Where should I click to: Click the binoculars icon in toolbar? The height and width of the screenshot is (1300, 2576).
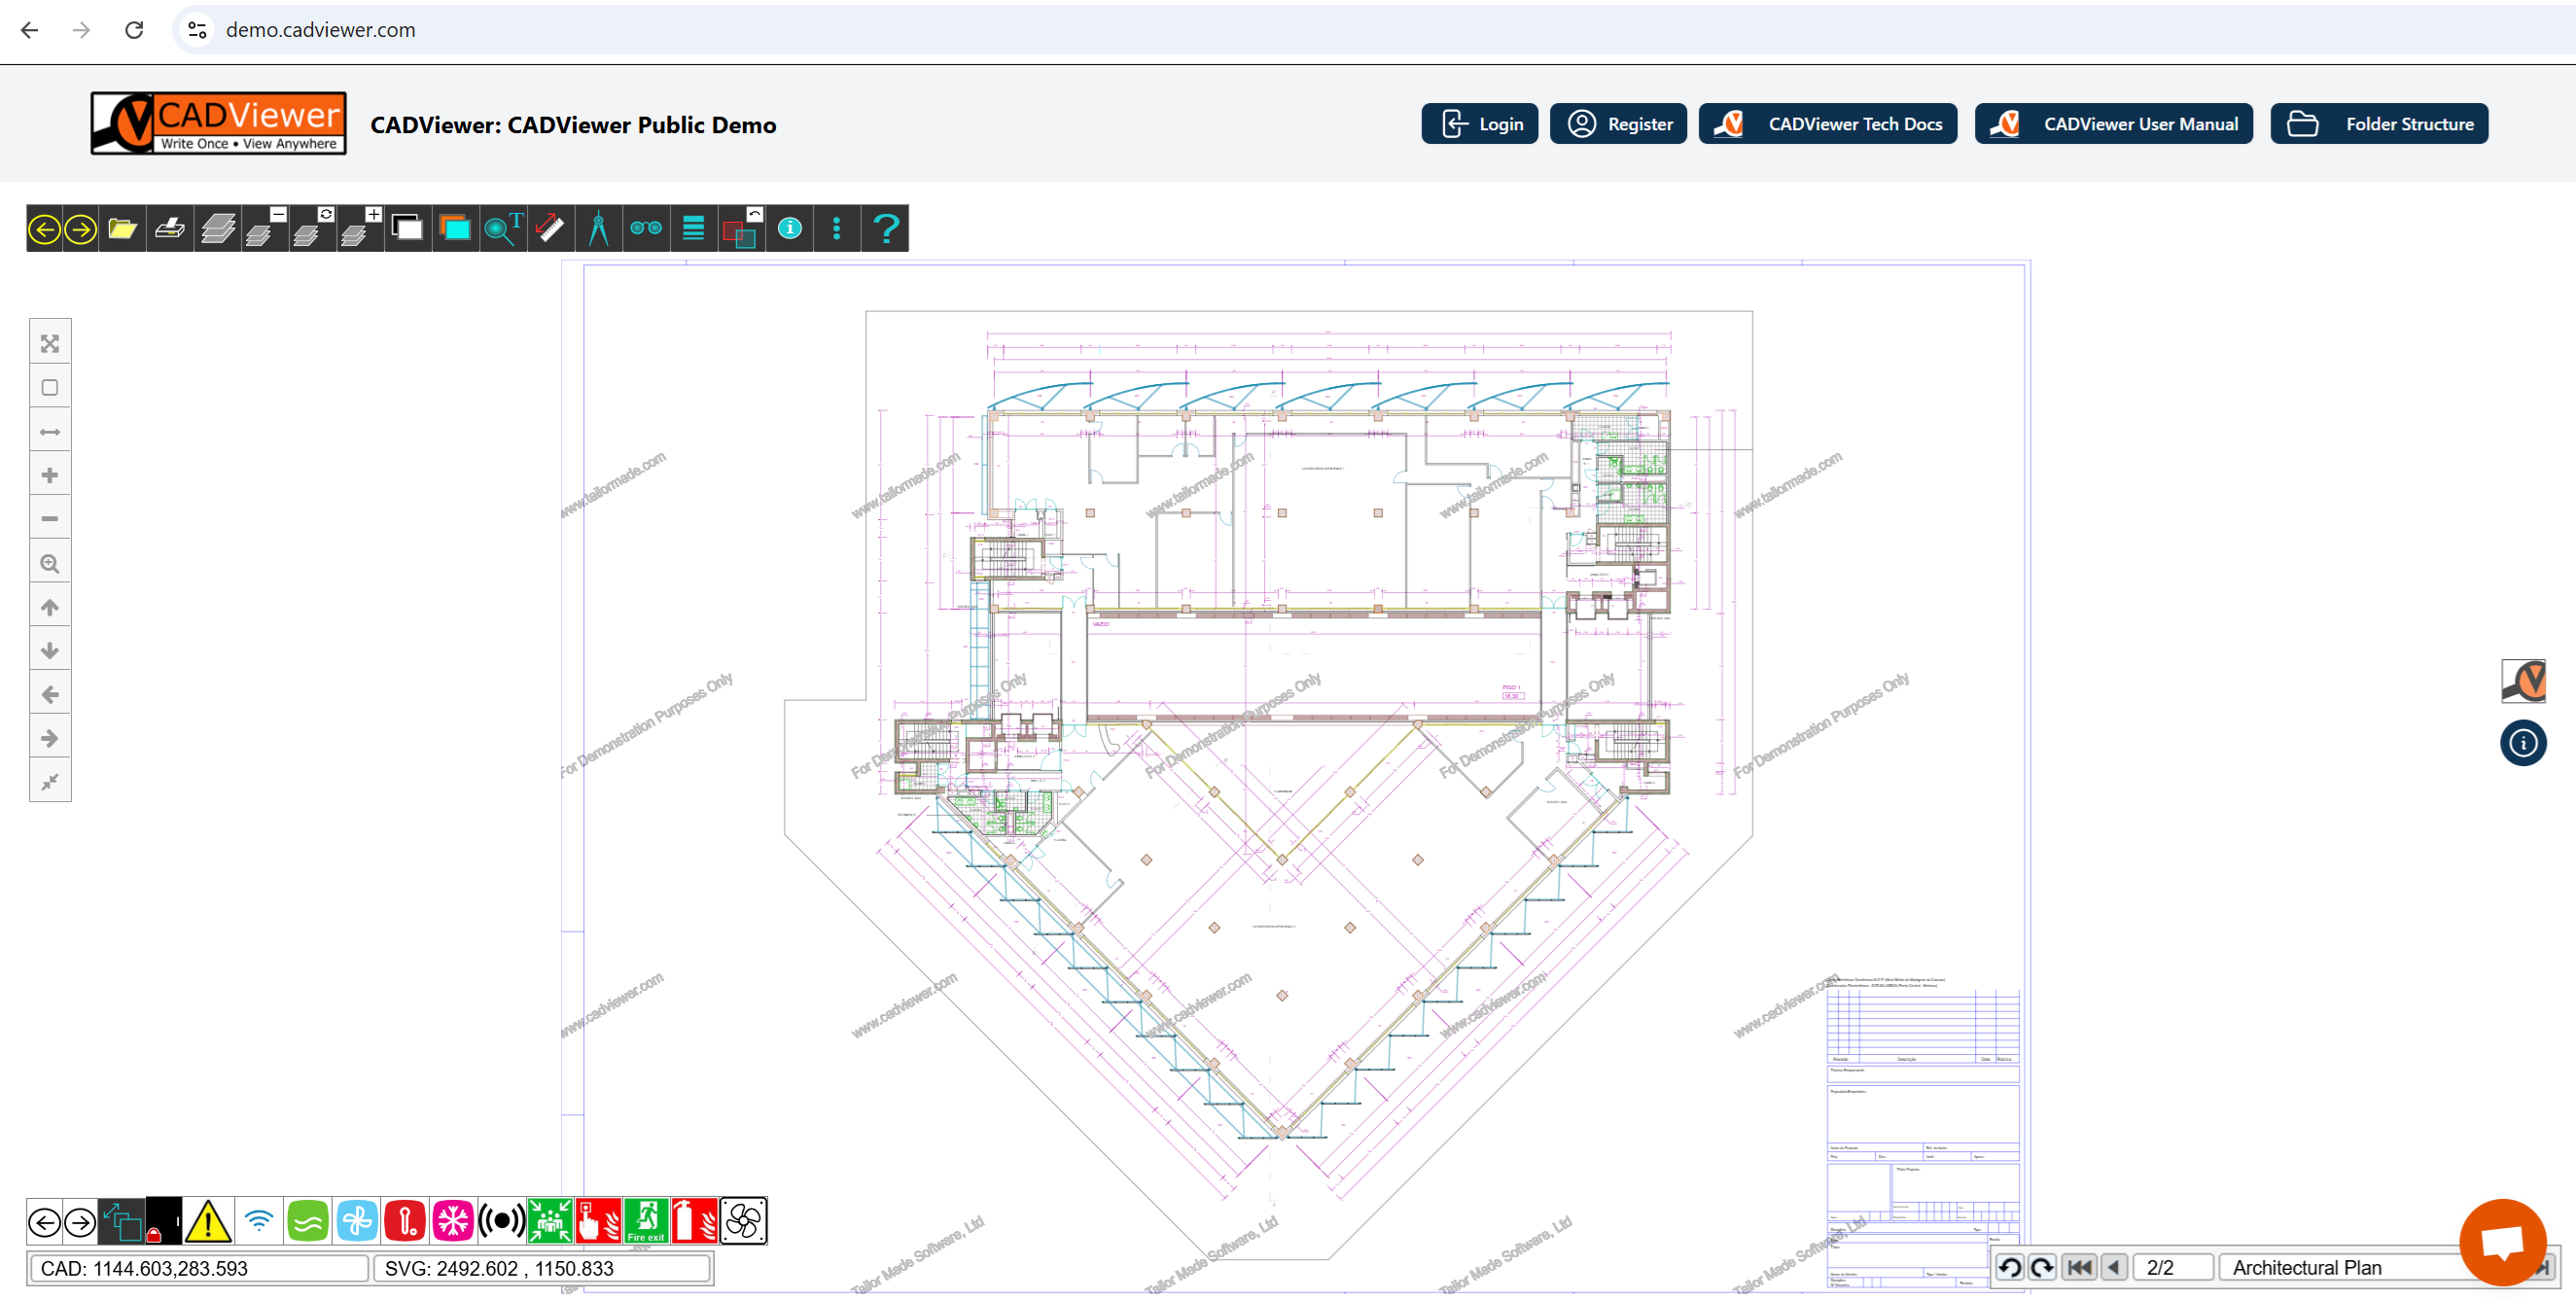point(646,229)
